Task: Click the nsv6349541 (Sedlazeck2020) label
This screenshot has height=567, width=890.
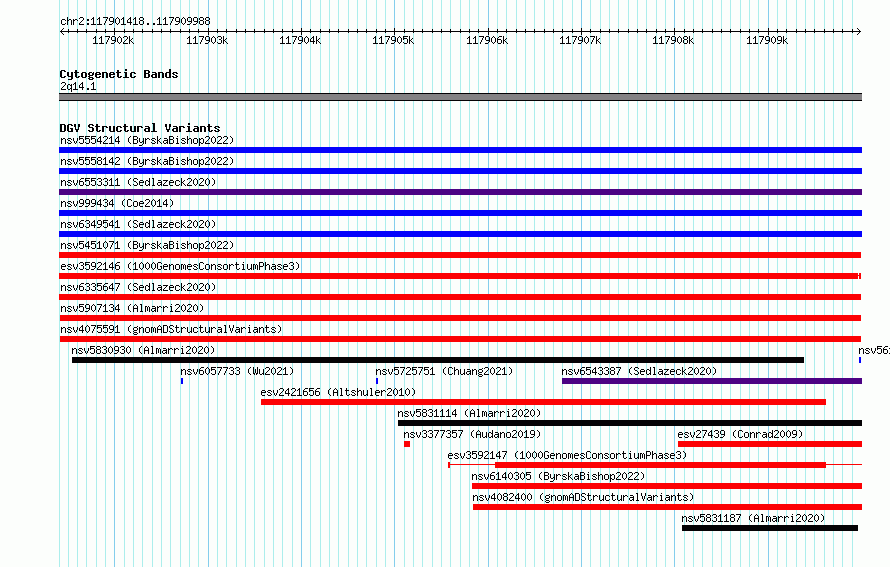Action: [138, 224]
